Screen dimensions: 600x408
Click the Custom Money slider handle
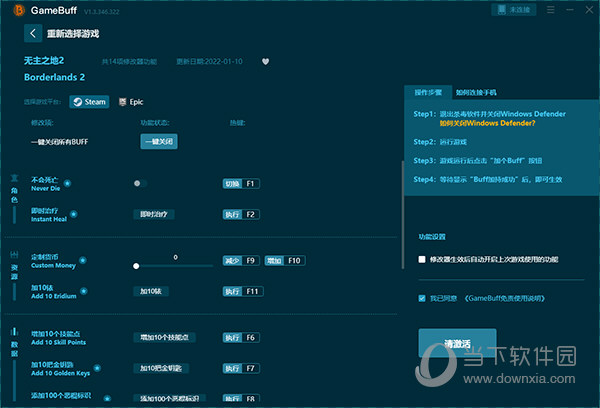[x=136, y=265]
